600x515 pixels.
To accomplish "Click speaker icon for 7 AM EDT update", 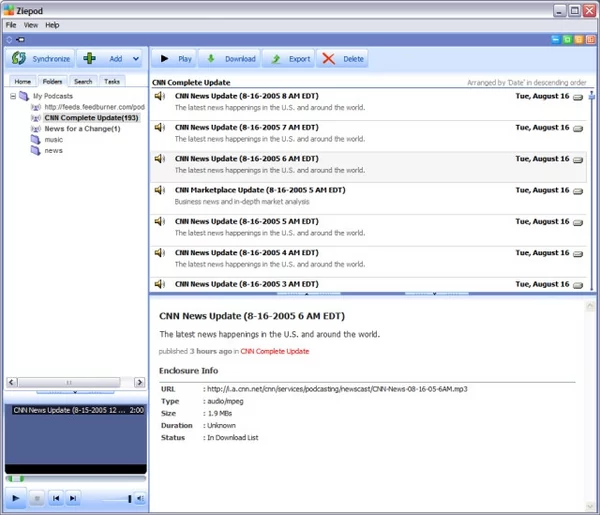I will pyautogui.click(x=160, y=127).
